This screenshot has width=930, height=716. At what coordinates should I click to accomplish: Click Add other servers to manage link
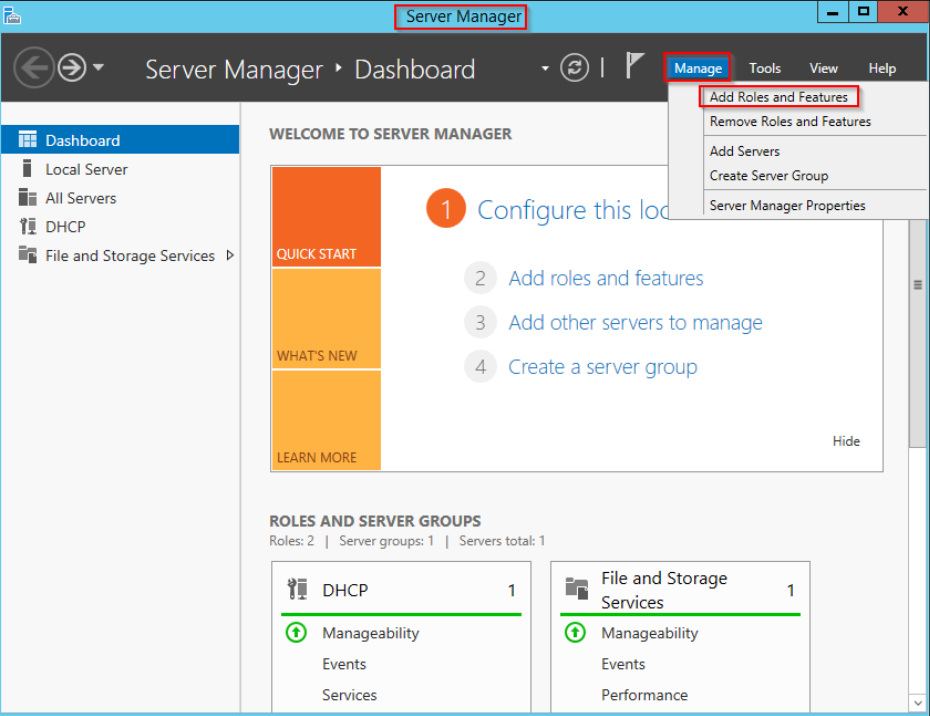pos(635,322)
